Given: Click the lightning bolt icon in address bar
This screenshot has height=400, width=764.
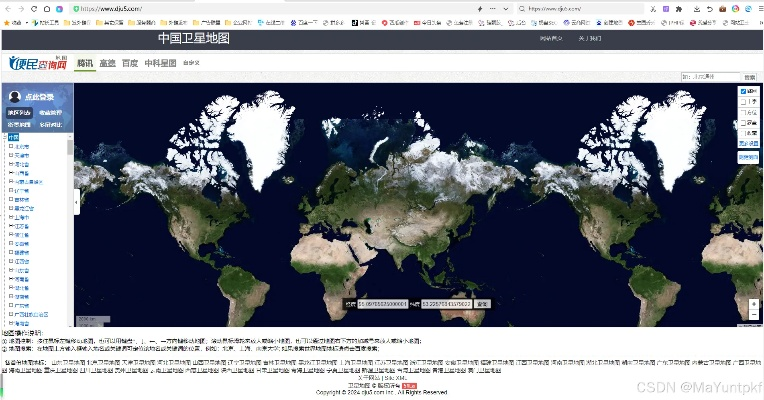Looking at the screenshot, I should [x=479, y=9].
